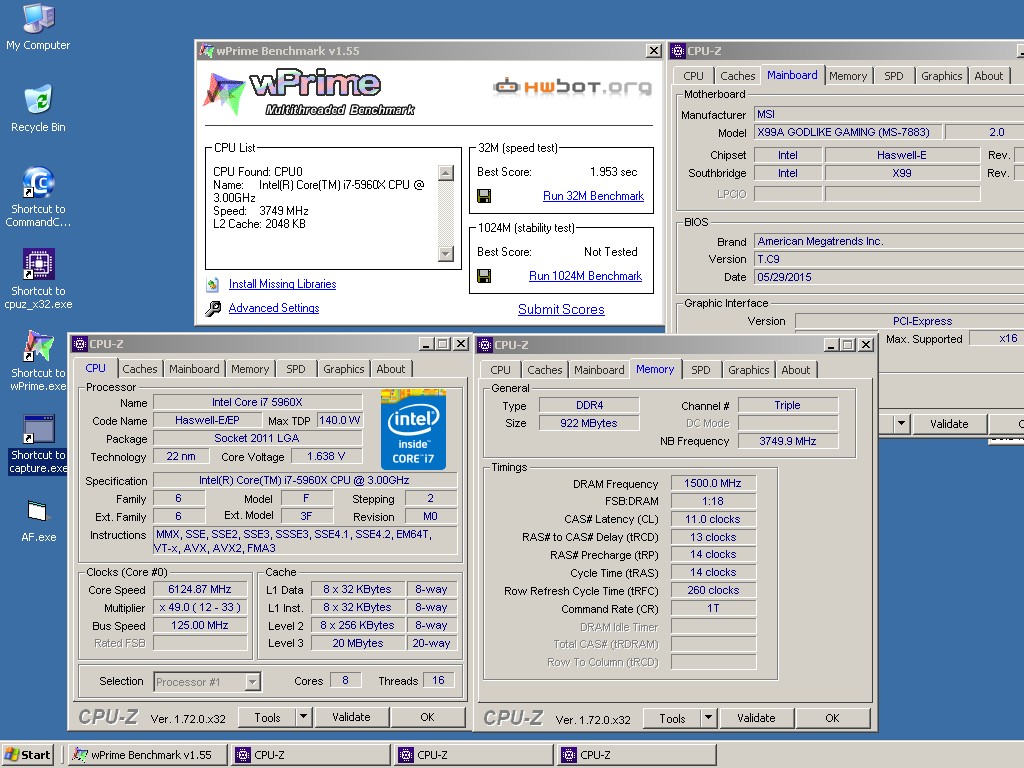Image resolution: width=1024 pixels, height=768 pixels.
Task: Open Tools dropdown arrow in CPU window
Action: [303, 717]
